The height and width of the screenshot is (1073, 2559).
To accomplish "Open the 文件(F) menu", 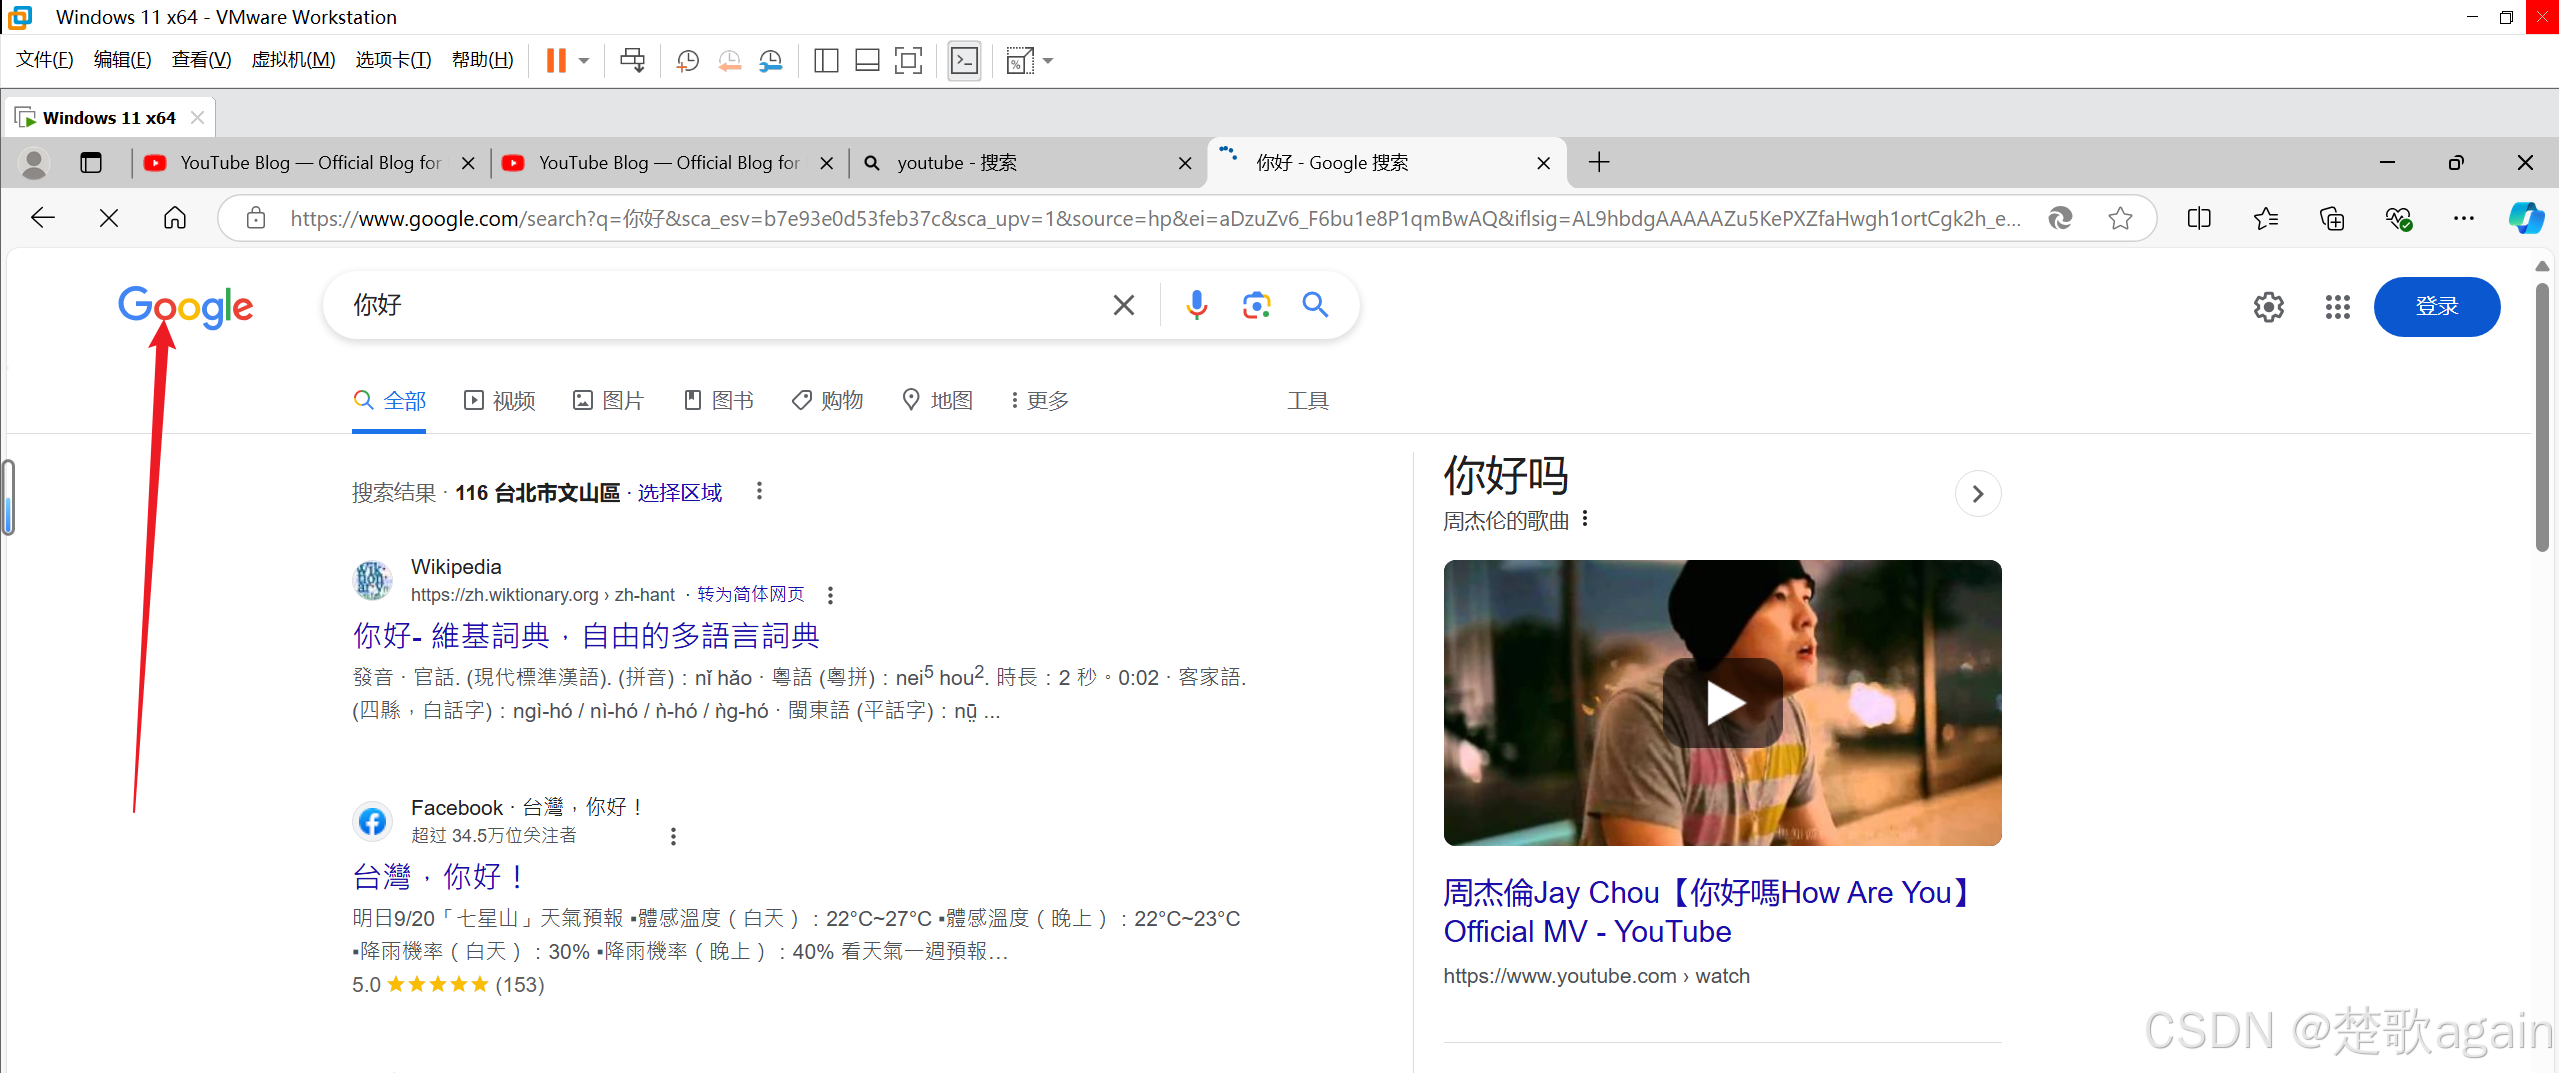I will click(44, 60).
